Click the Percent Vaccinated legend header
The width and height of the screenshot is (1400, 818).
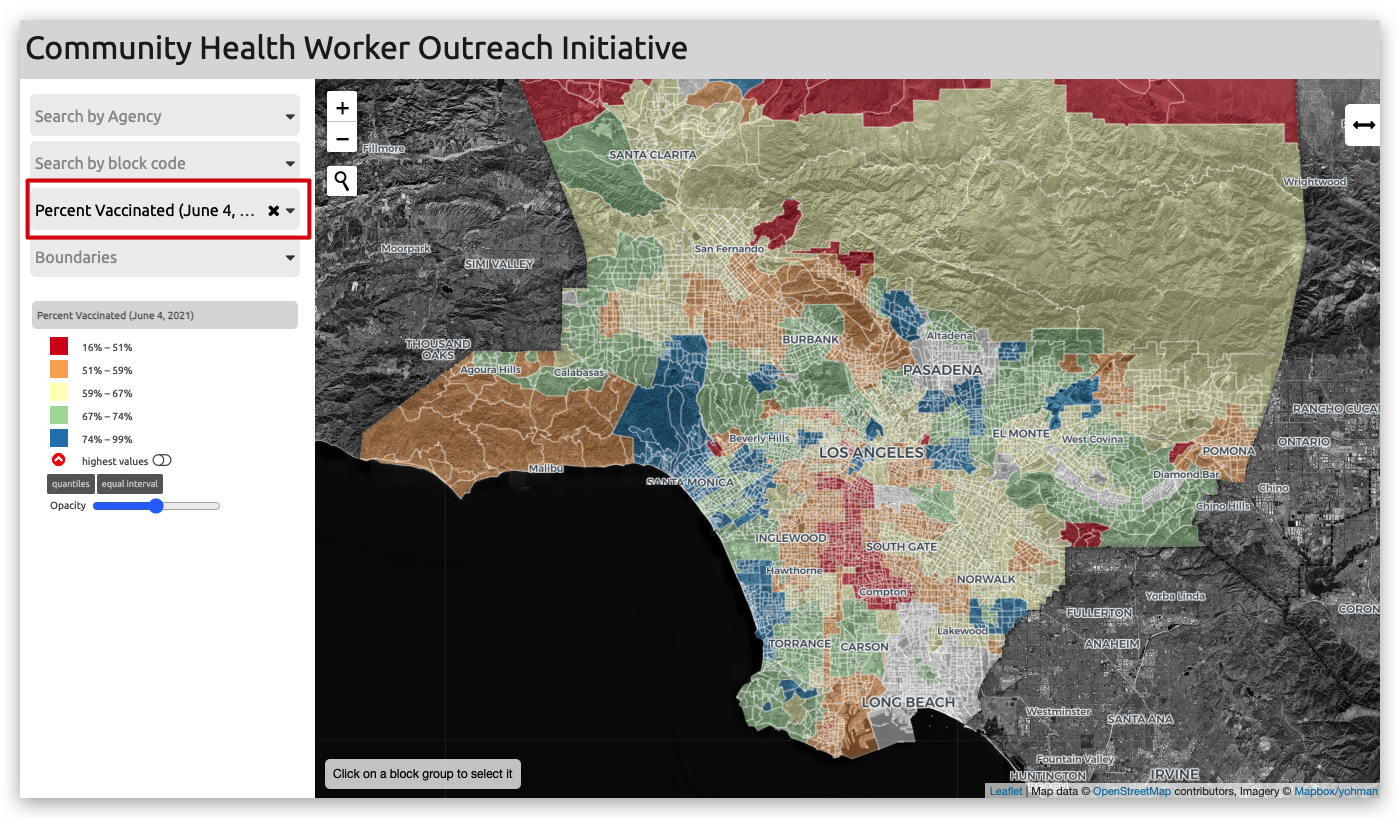click(x=165, y=315)
